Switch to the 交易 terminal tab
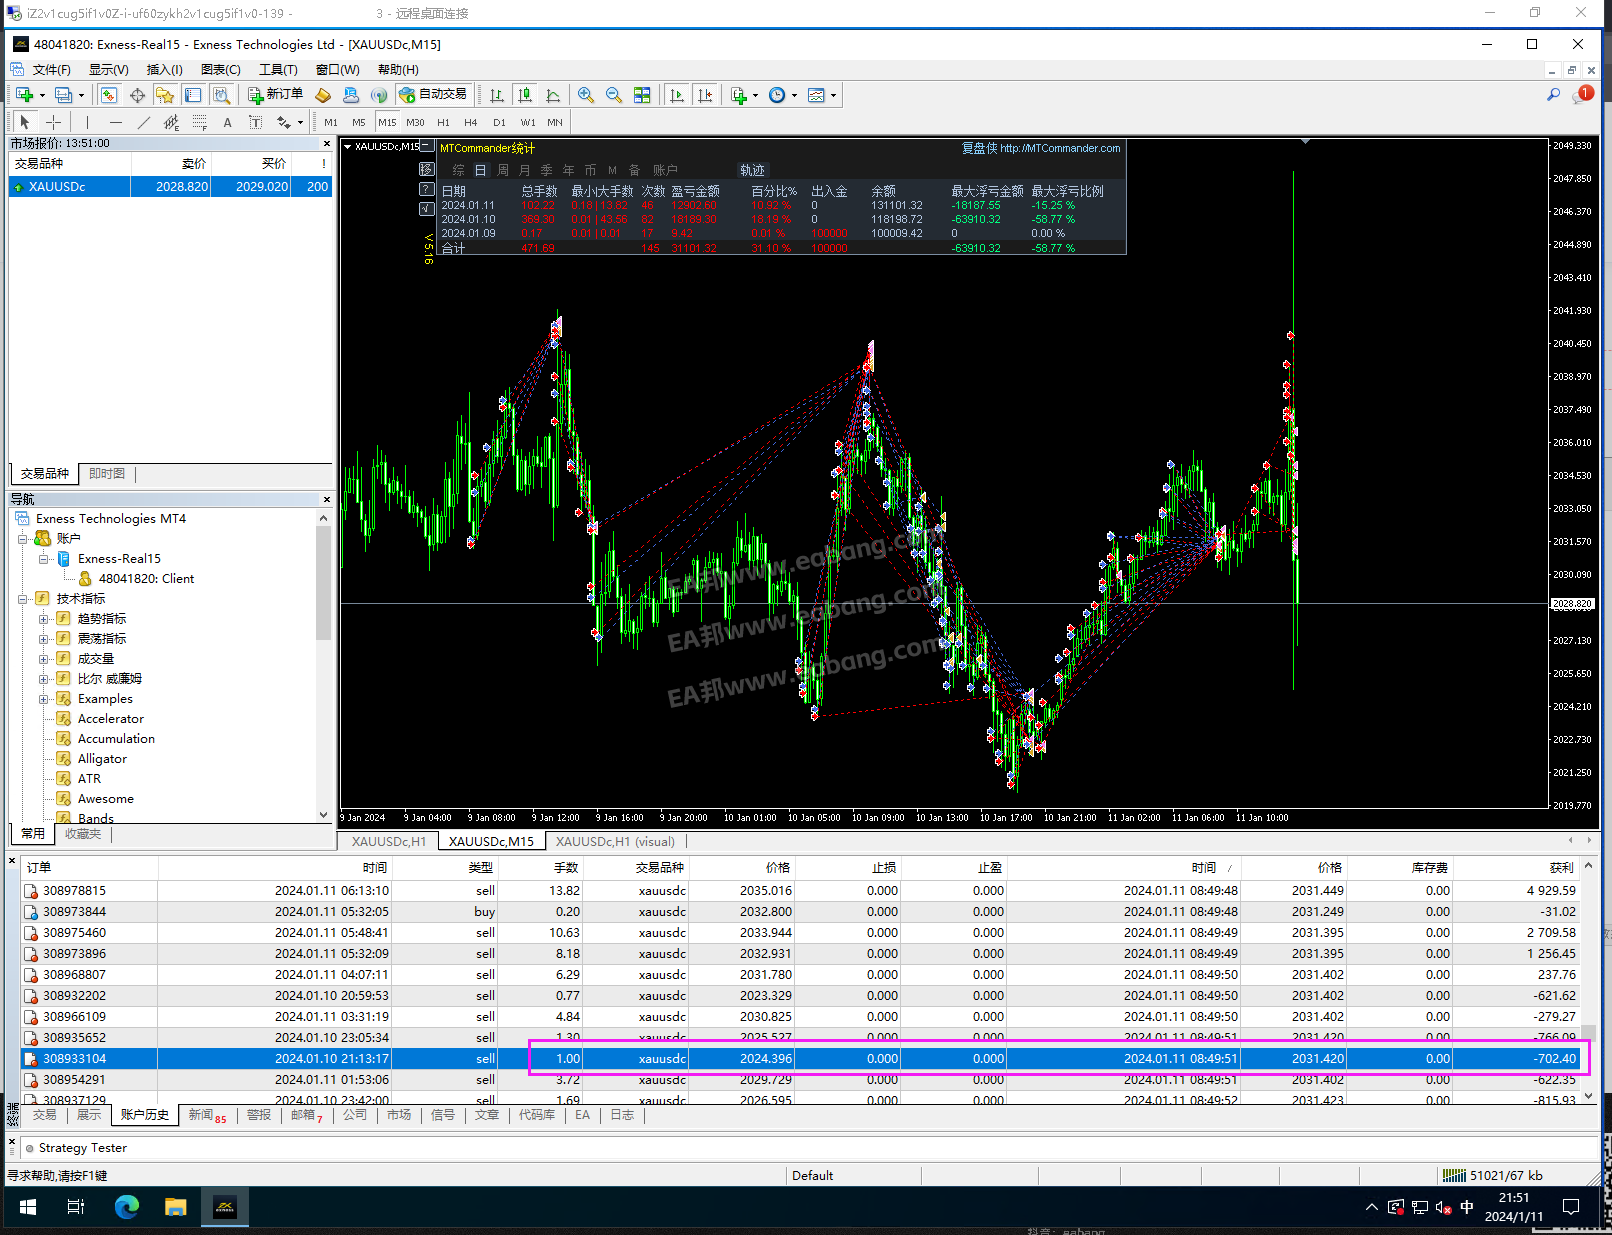This screenshot has width=1612, height=1235. [44, 1114]
